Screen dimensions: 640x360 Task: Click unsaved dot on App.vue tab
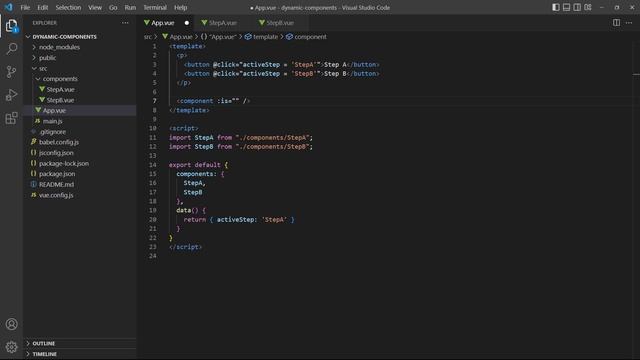click(x=187, y=23)
